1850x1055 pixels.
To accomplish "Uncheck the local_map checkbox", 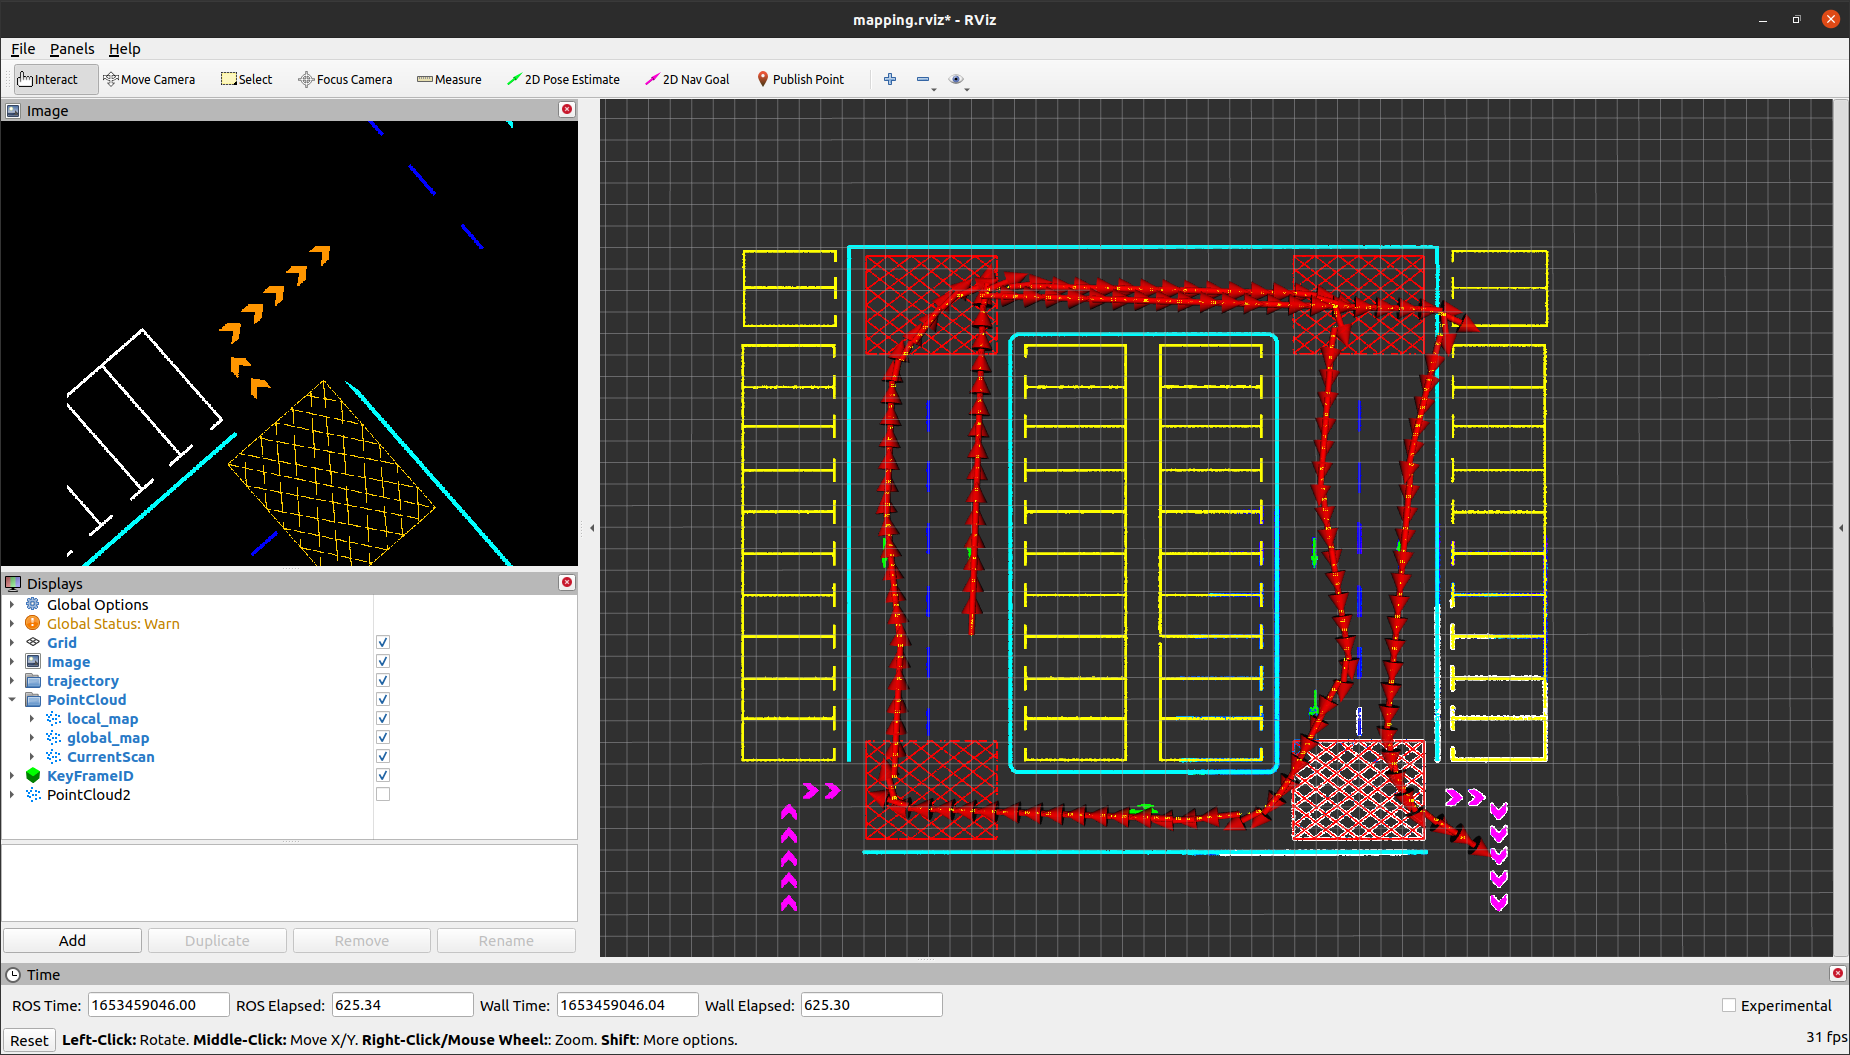I will click(x=383, y=718).
